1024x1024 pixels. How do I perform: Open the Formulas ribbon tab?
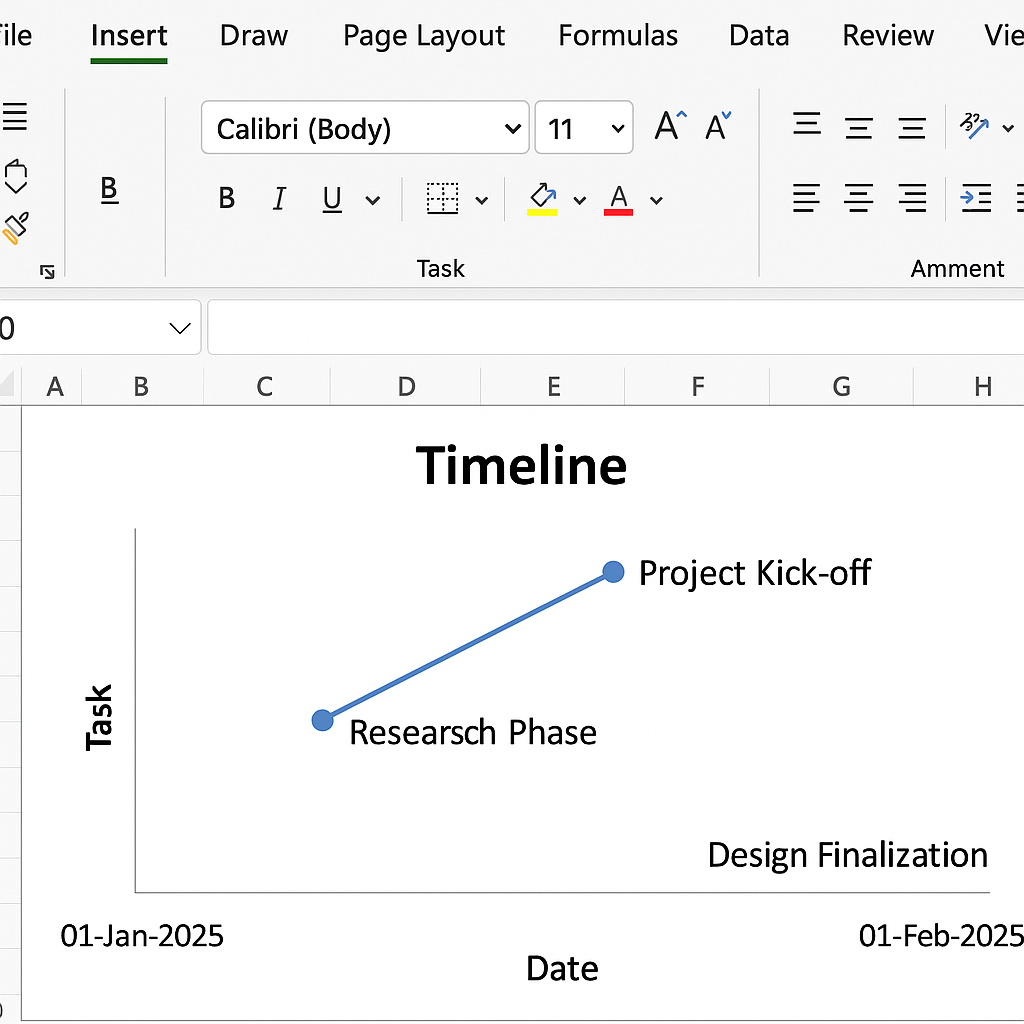point(618,36)
